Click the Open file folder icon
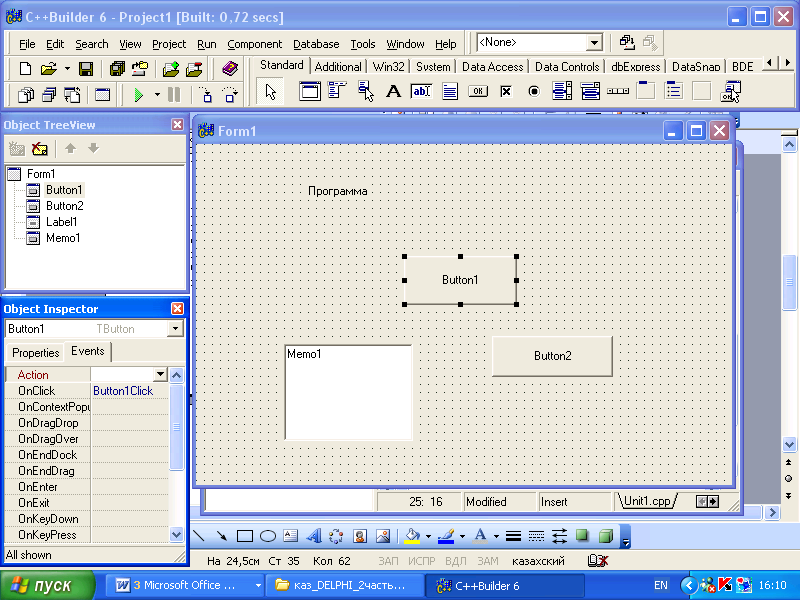 click(48, 68)
